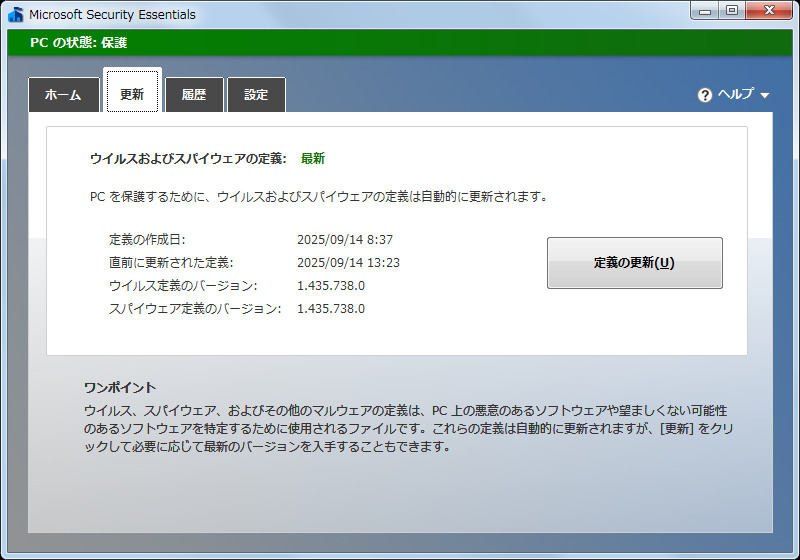Viewport: 800px width, 560px height.
Task: Click the 直前に更新された定義 timestamp 13:23
Action: (x=348, y=263)
